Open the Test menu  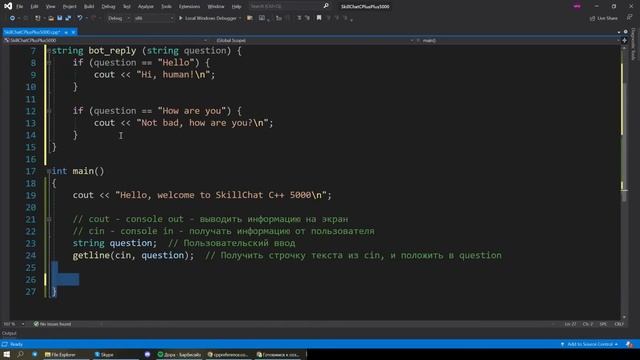pos(127,7)
